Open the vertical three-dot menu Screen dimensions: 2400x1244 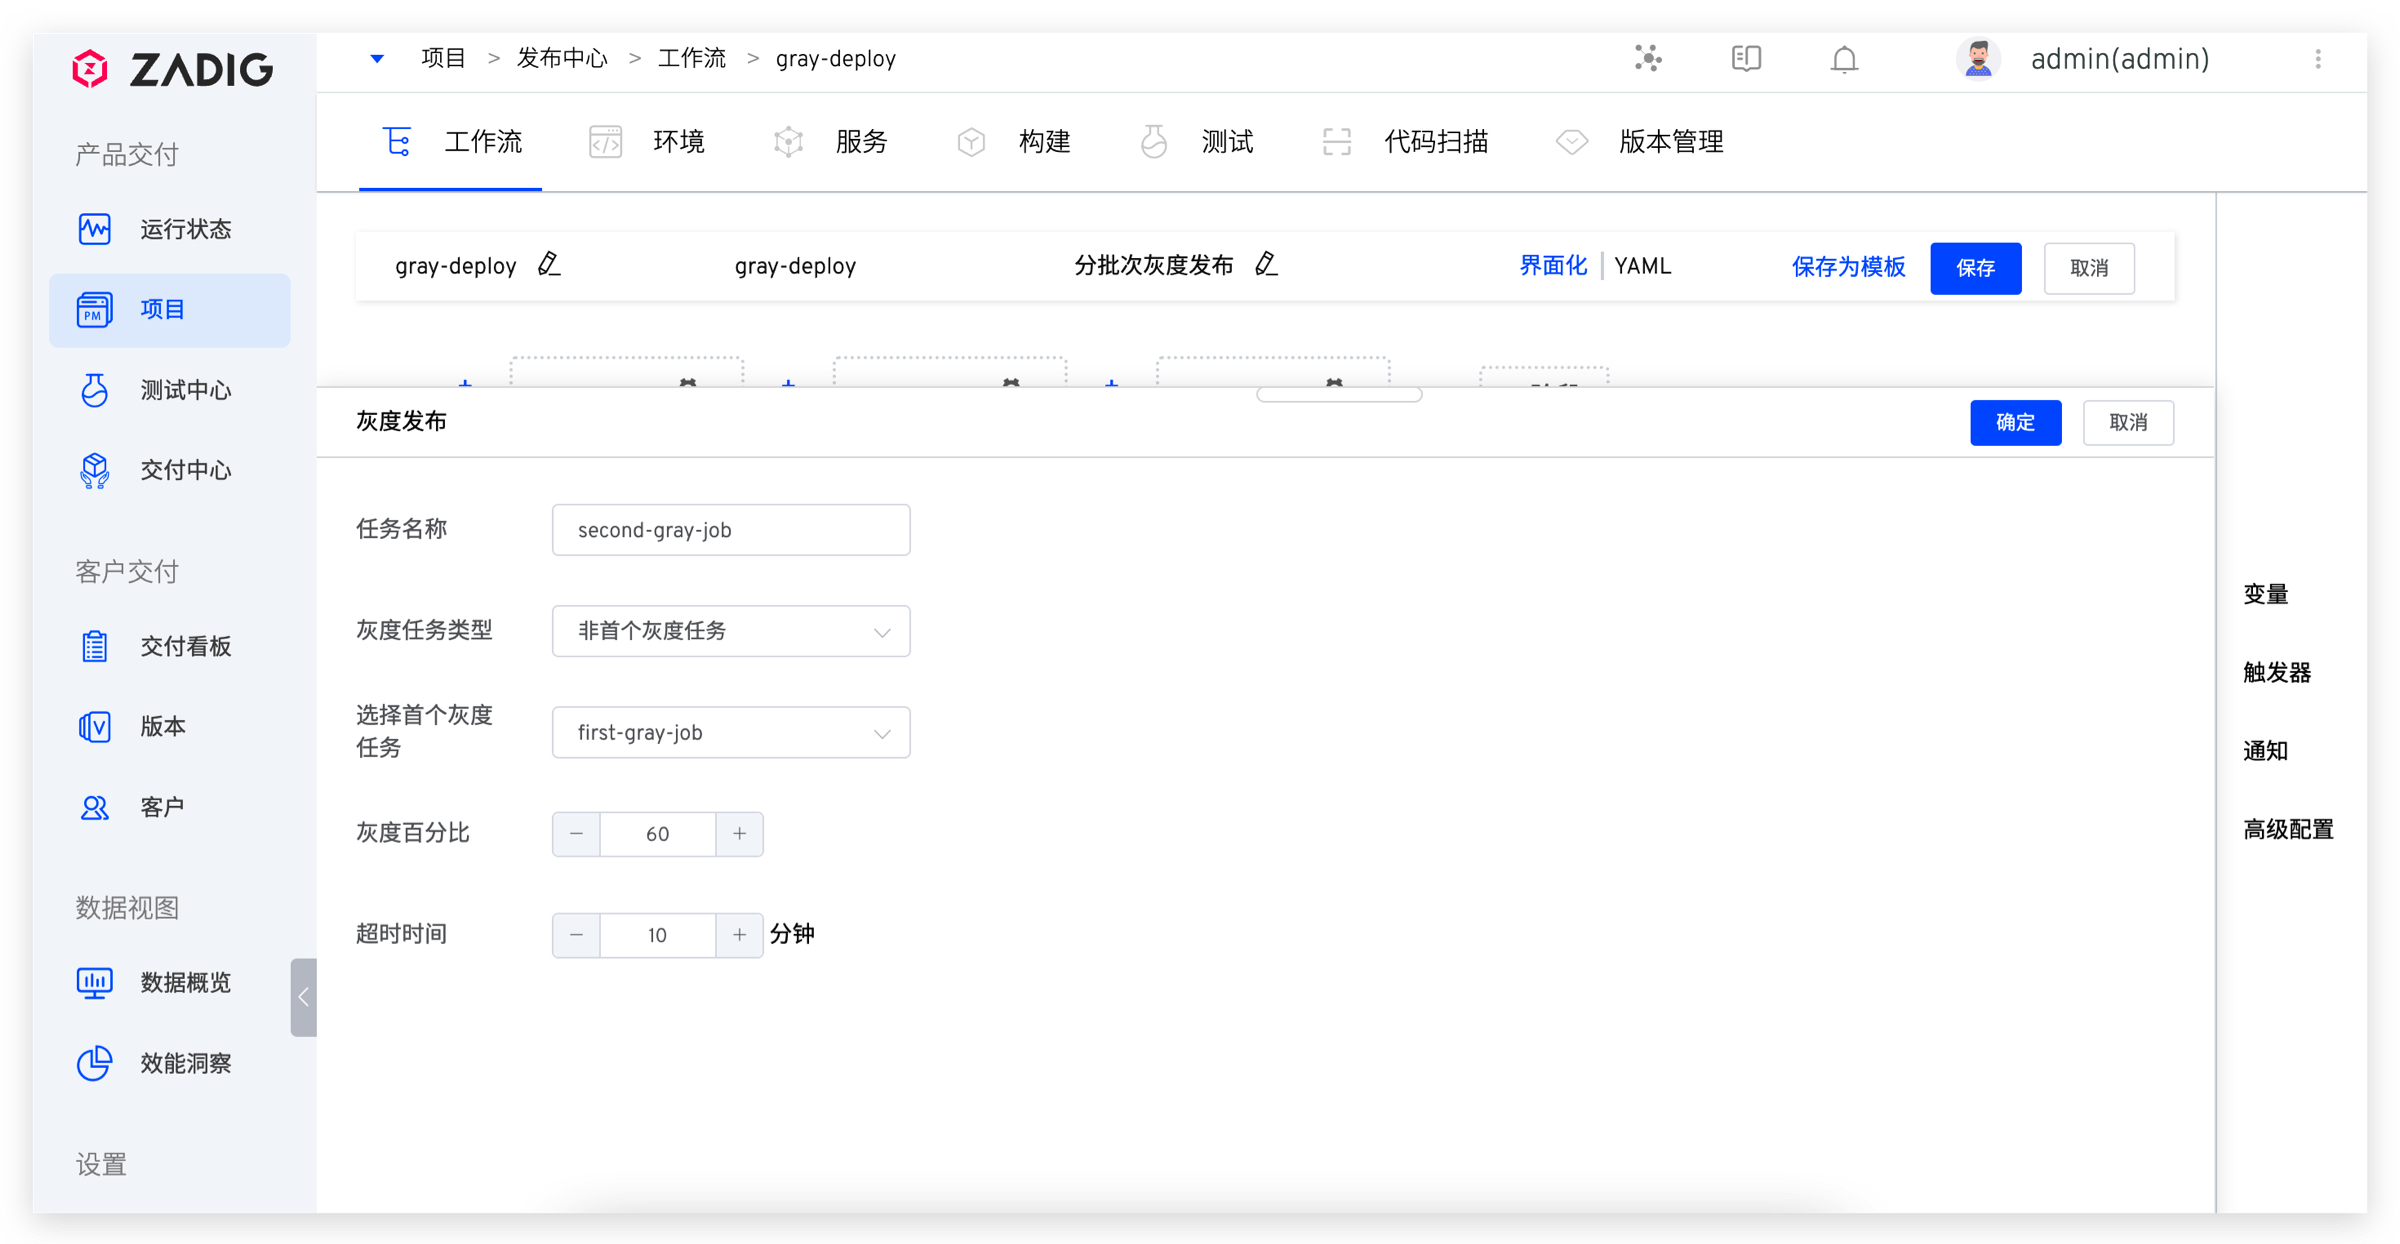(x=2317, y=59)
